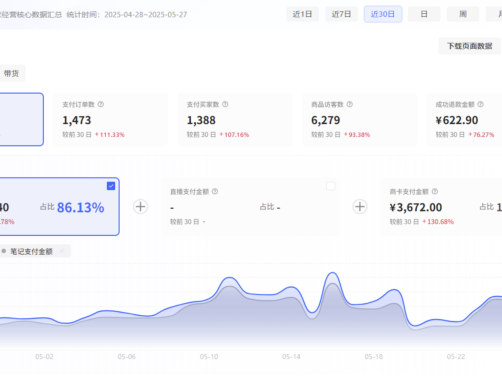502x376 pixels.
Task: Click the 05-10 chart date label
Action: [x=209, y=357]
